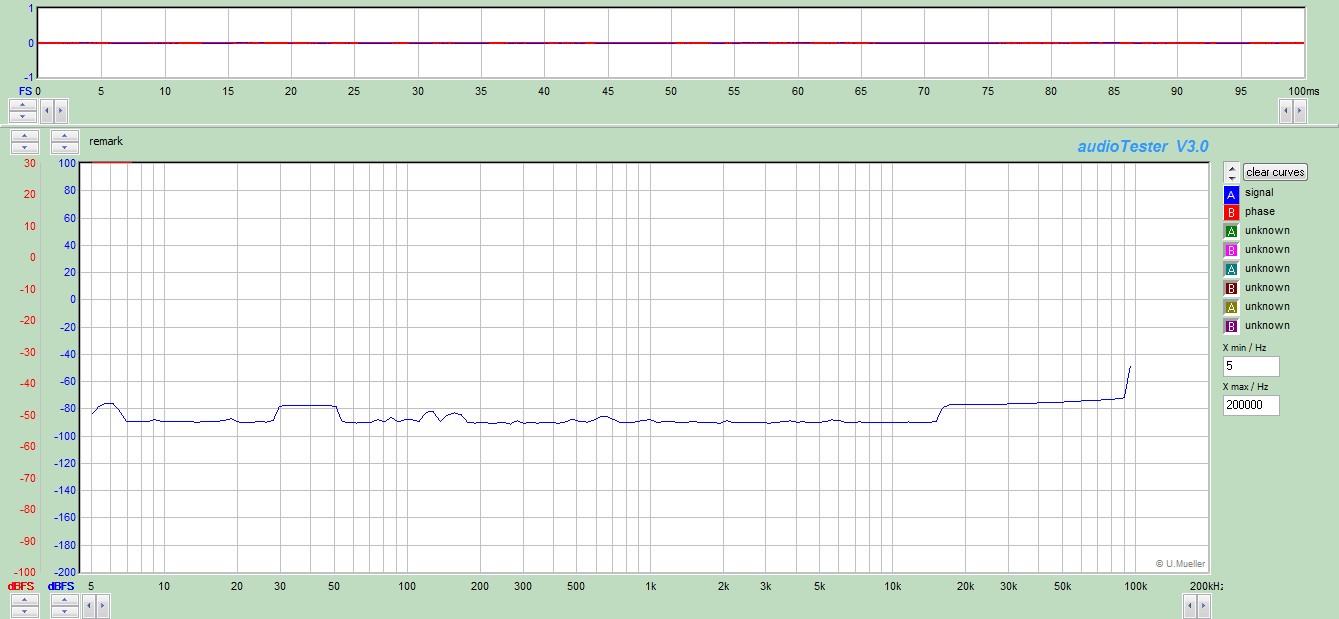This screenshot has height=619, width=1339.
Task: Click down arrow above blue 100 scale maximum
Action: (x=65, y=147)
